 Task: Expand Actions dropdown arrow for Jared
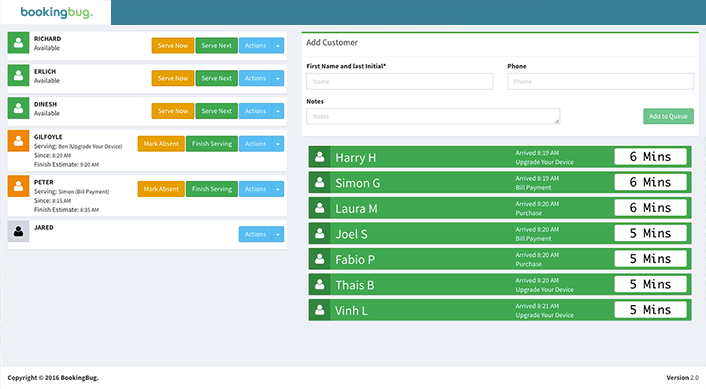click(x=278, y=235)
